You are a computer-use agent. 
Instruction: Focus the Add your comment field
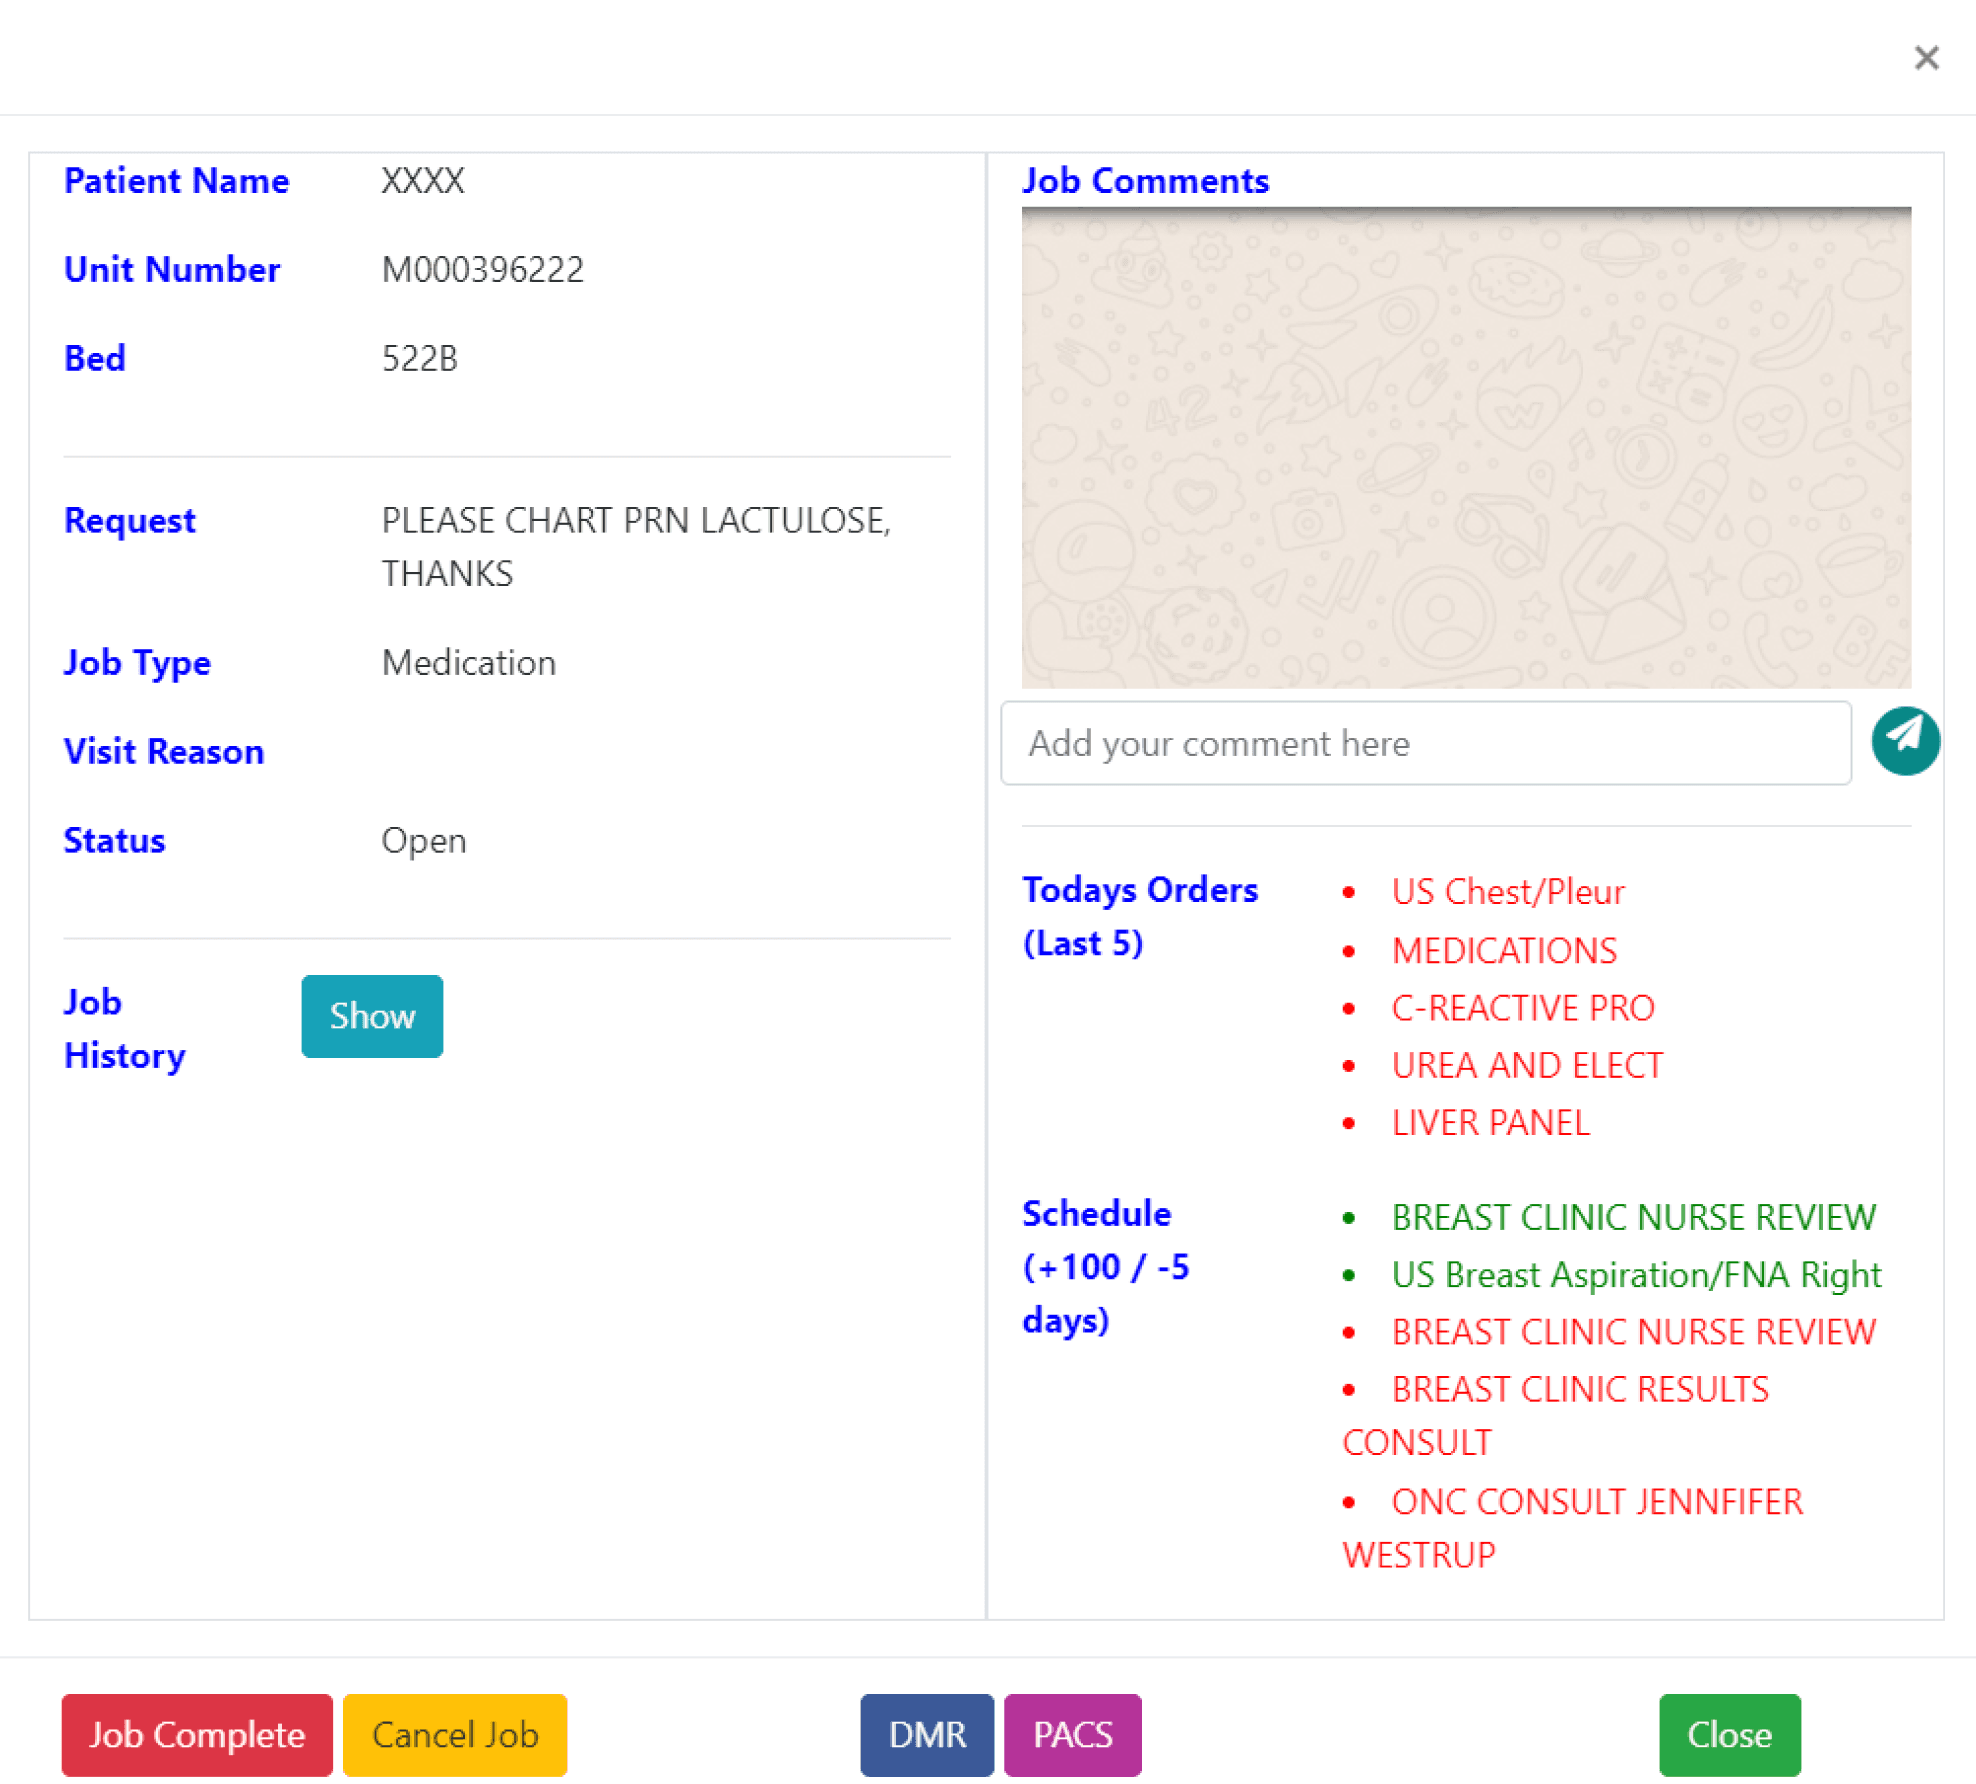[x=1425, y=743]
